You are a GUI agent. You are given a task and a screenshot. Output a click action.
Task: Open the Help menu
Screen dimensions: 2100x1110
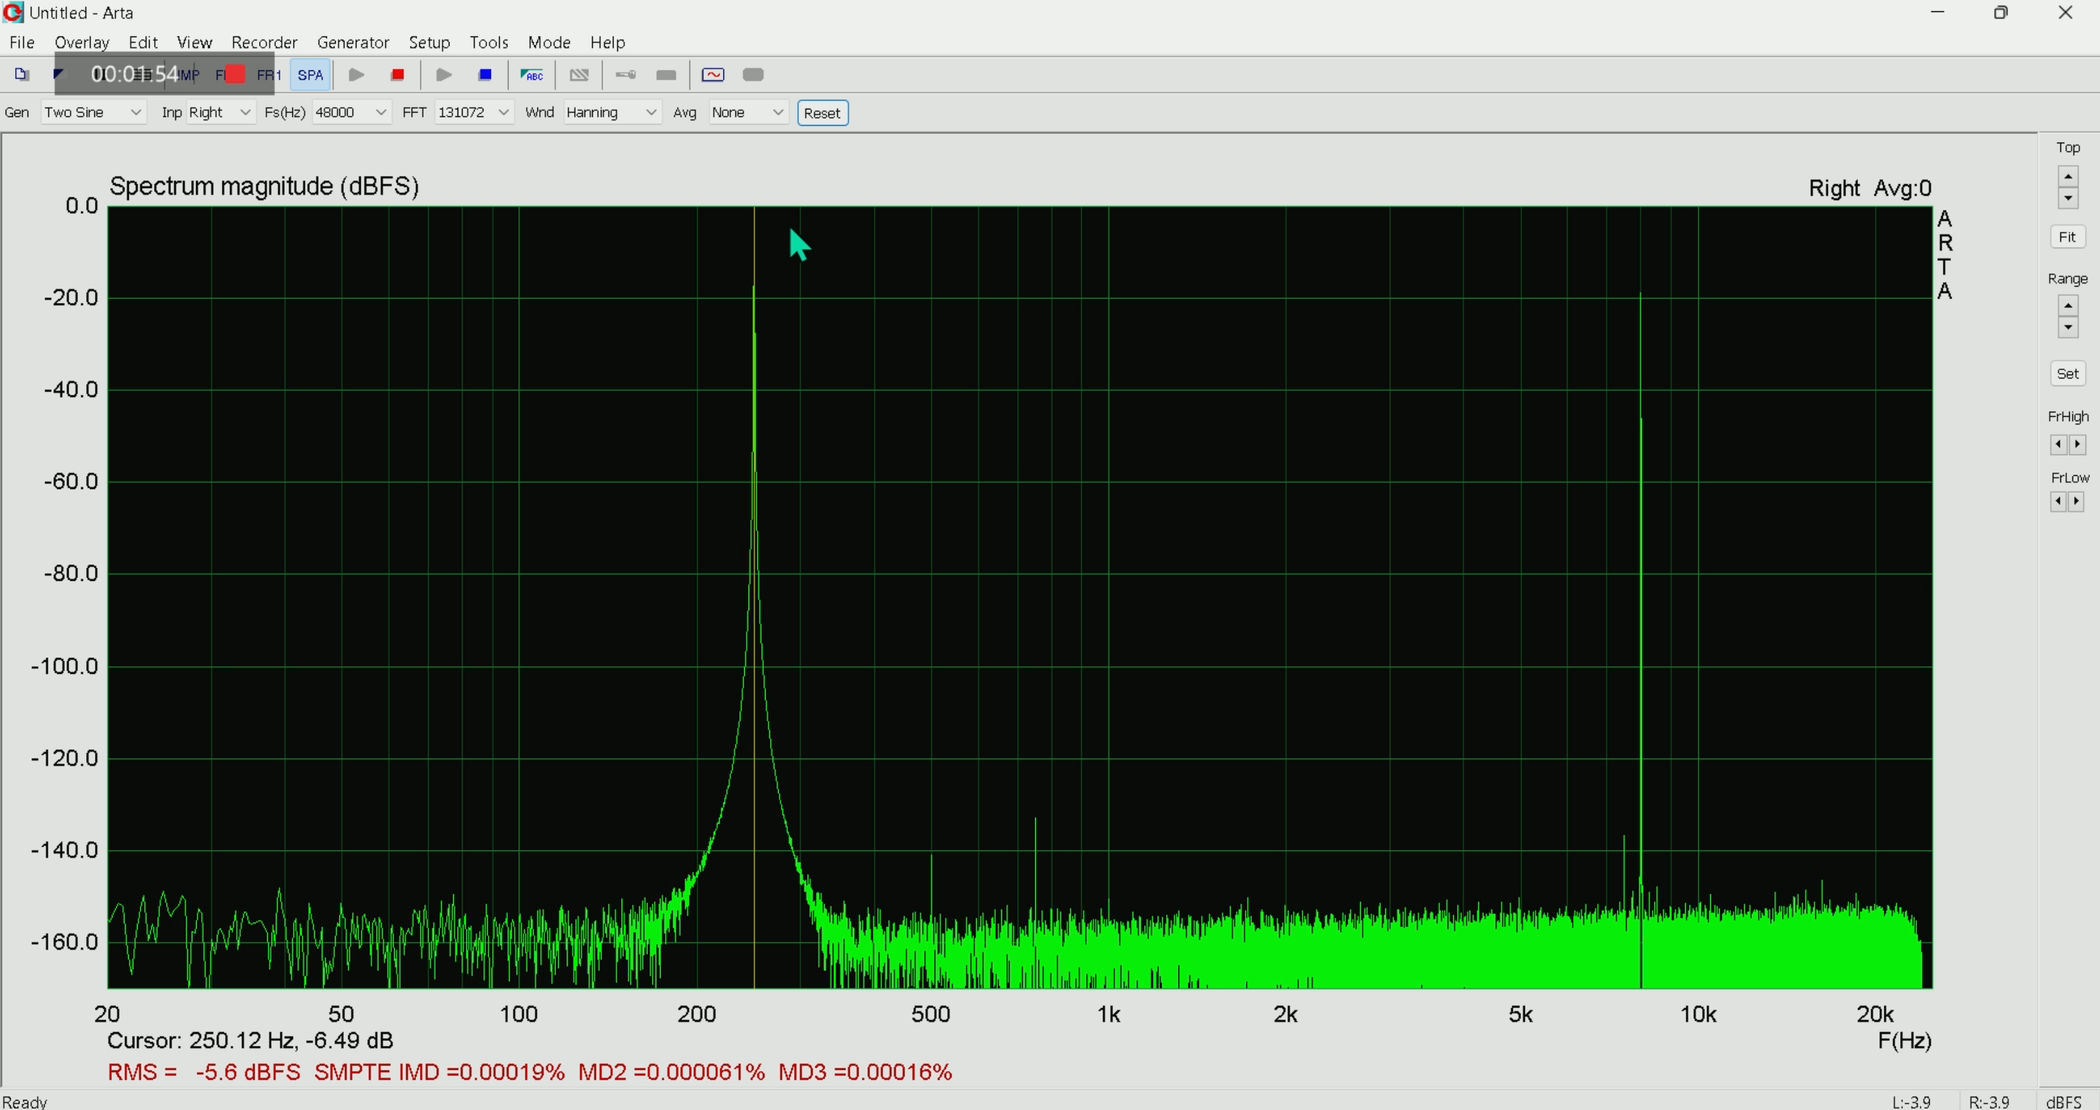click(x=607, y=42)
